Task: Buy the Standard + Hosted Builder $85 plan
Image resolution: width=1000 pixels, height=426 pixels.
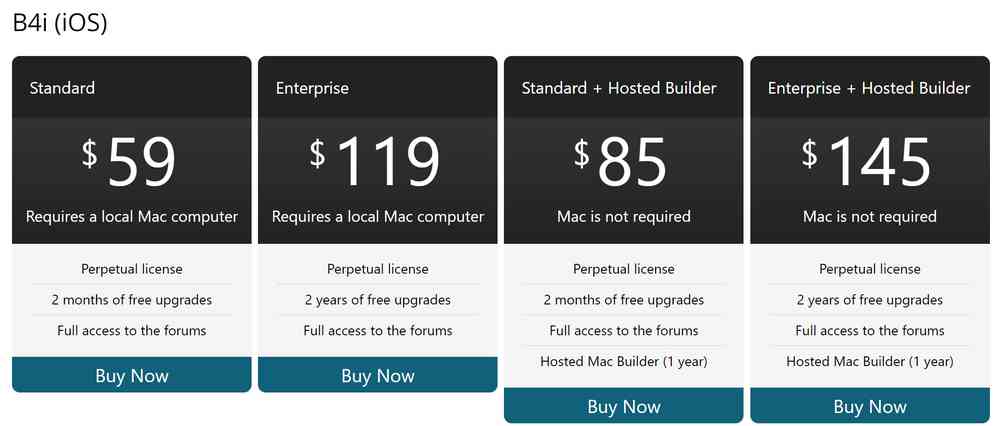Action: coord(623,407)
